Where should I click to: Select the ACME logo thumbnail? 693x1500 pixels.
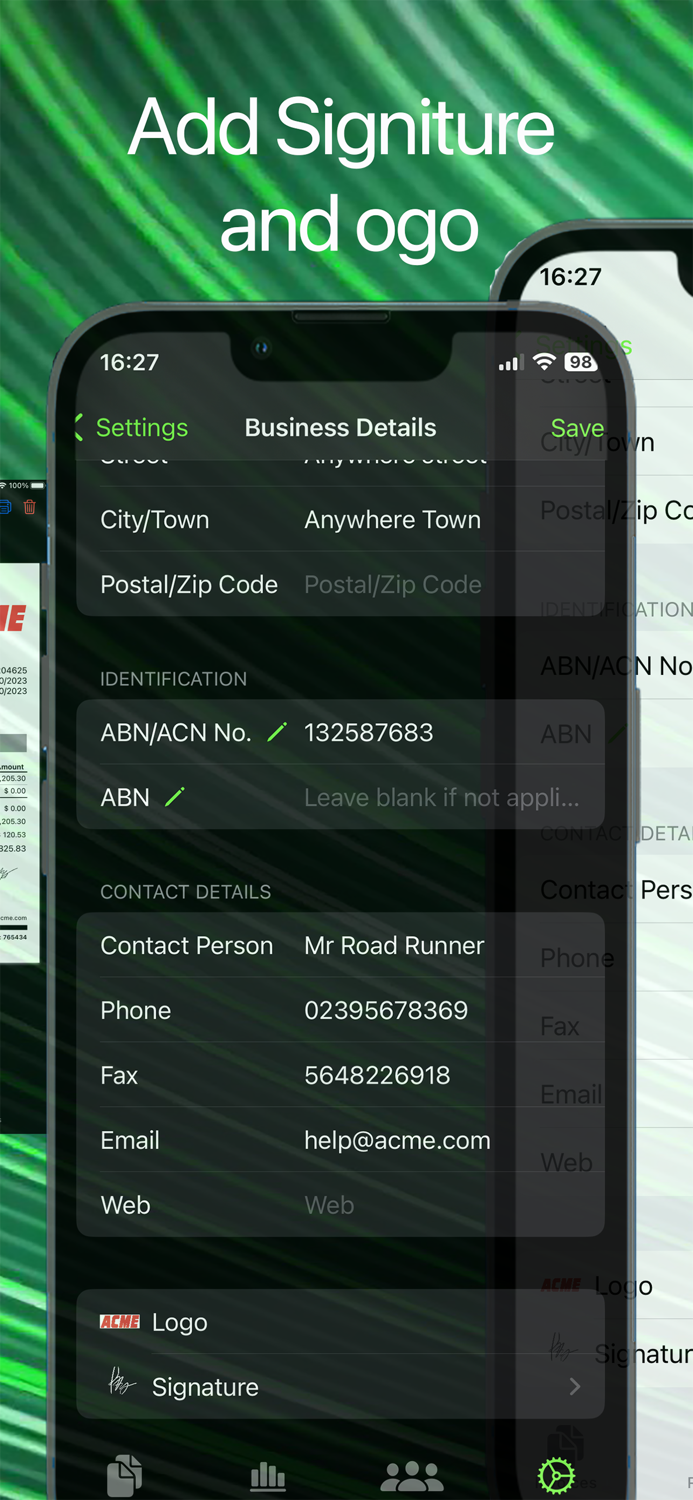coord(120,1322)
